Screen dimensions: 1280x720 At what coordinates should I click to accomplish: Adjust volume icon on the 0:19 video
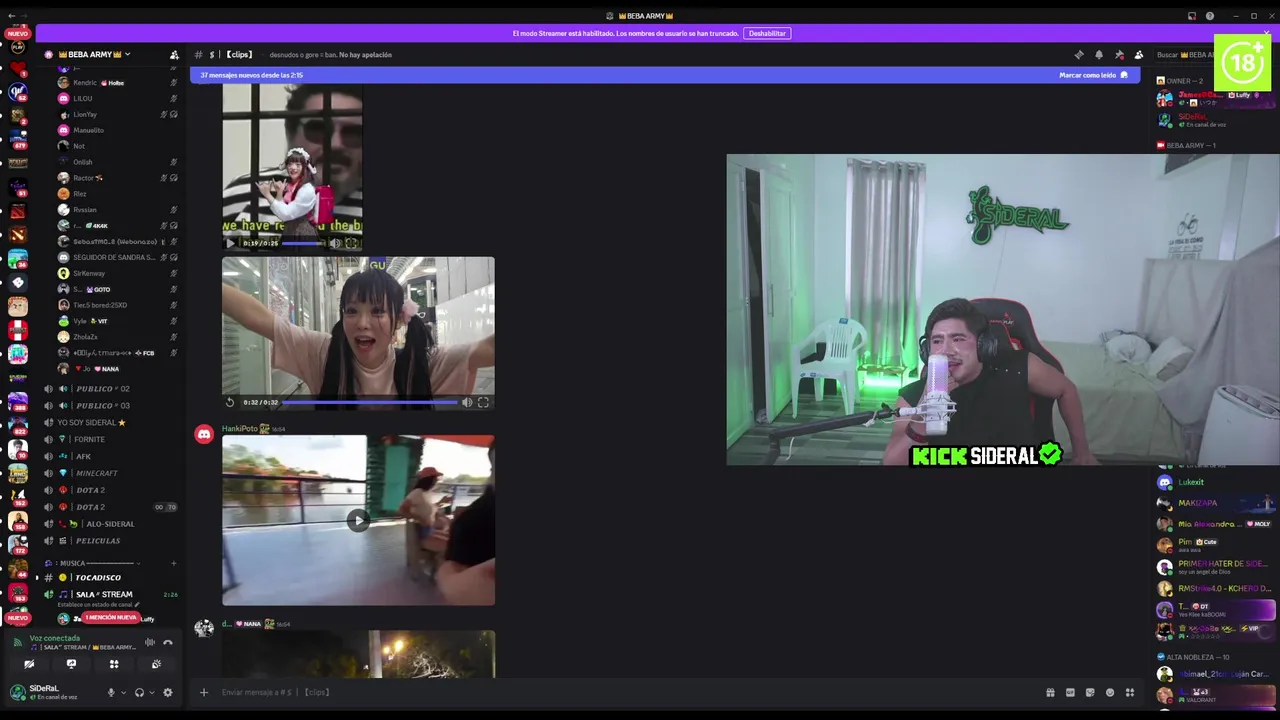click(x=335, y=243)
